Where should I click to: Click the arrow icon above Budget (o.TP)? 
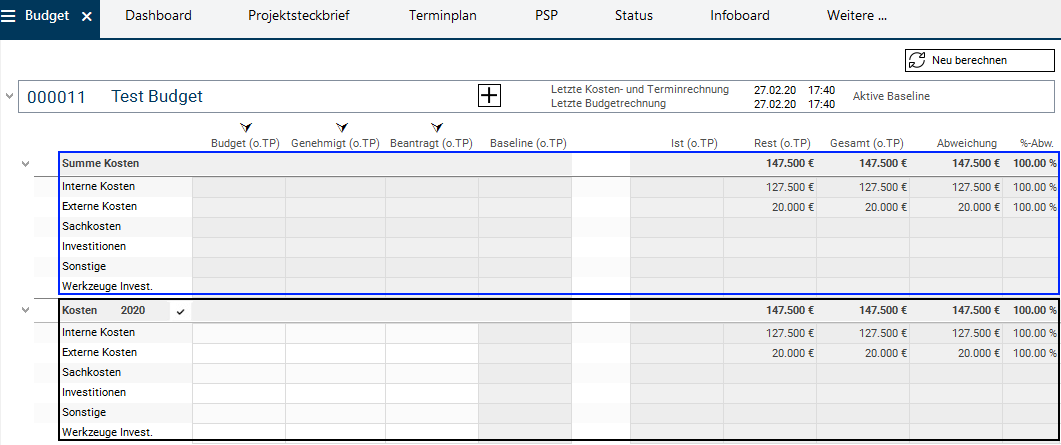245,128
